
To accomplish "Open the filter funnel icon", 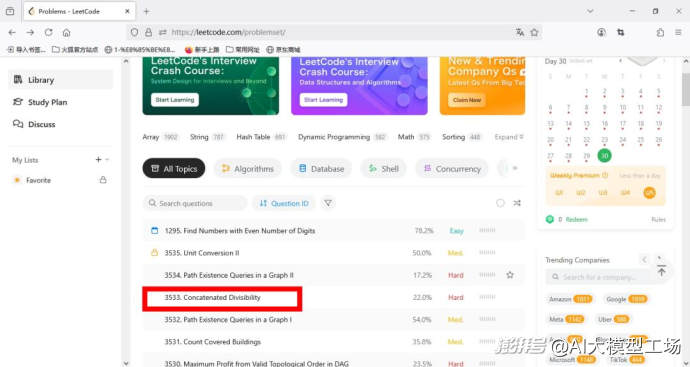I will click(328, 203).
